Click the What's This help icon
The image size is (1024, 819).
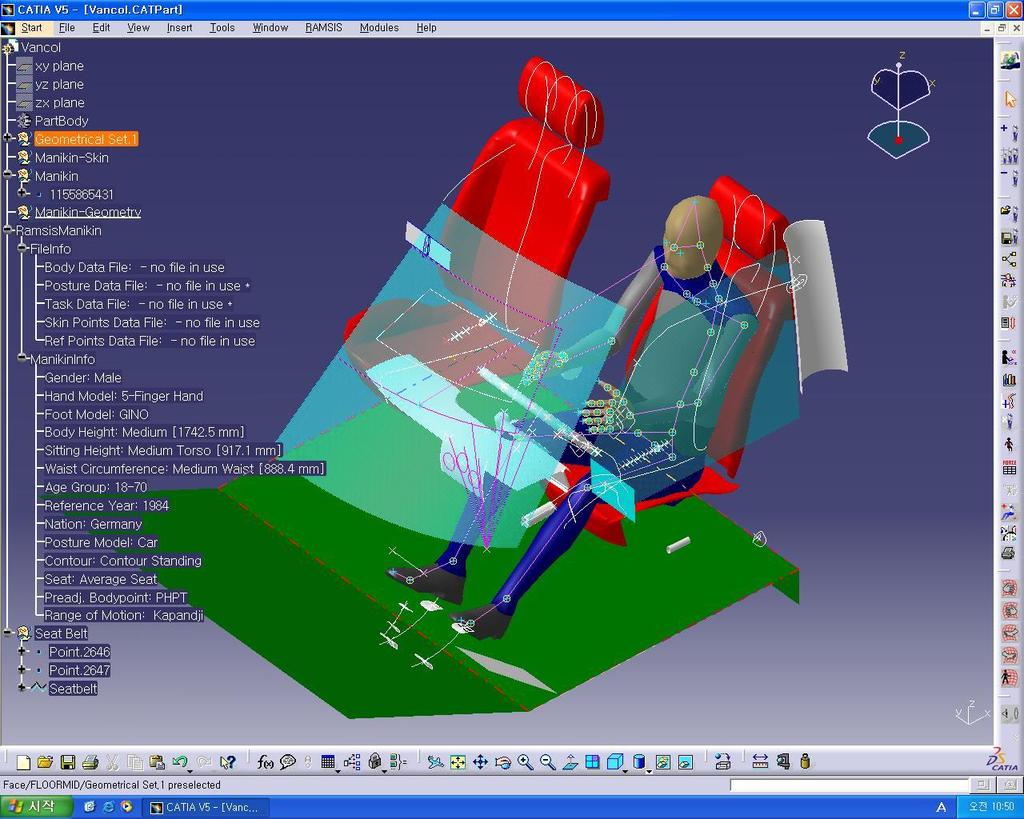pyautogui.click(x=227, y=762)
